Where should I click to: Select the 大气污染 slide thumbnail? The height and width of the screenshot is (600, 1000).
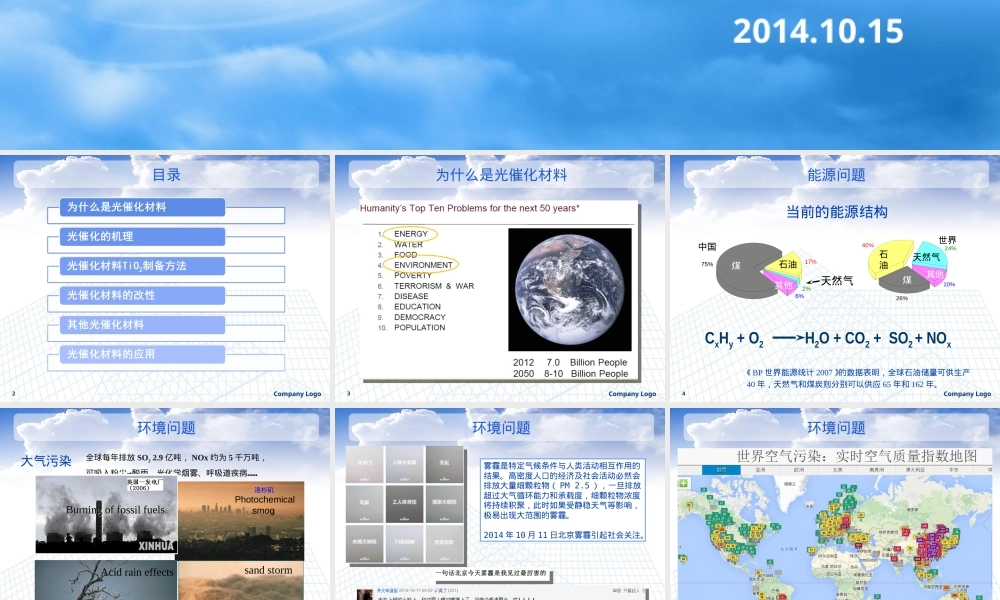(x=165, y=504)
